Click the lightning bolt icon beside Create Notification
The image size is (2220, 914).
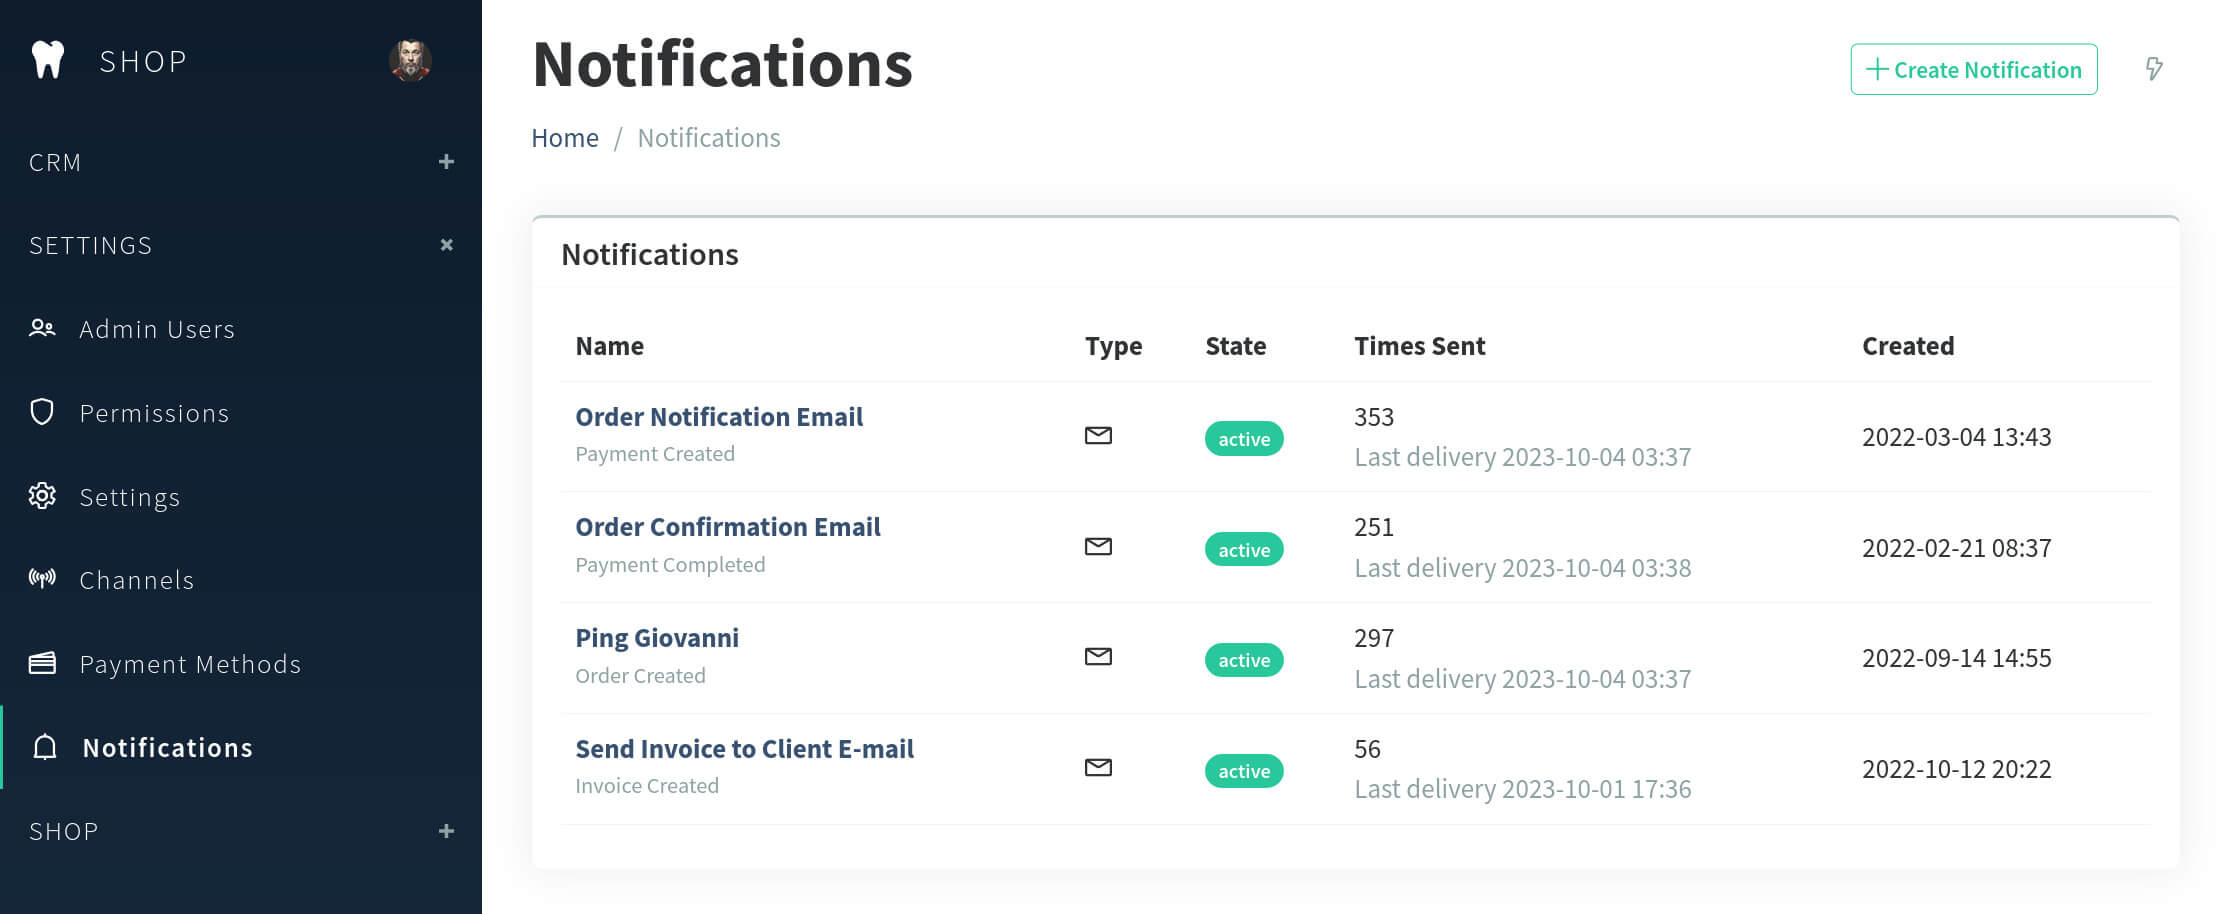(x=2155, y=70)
